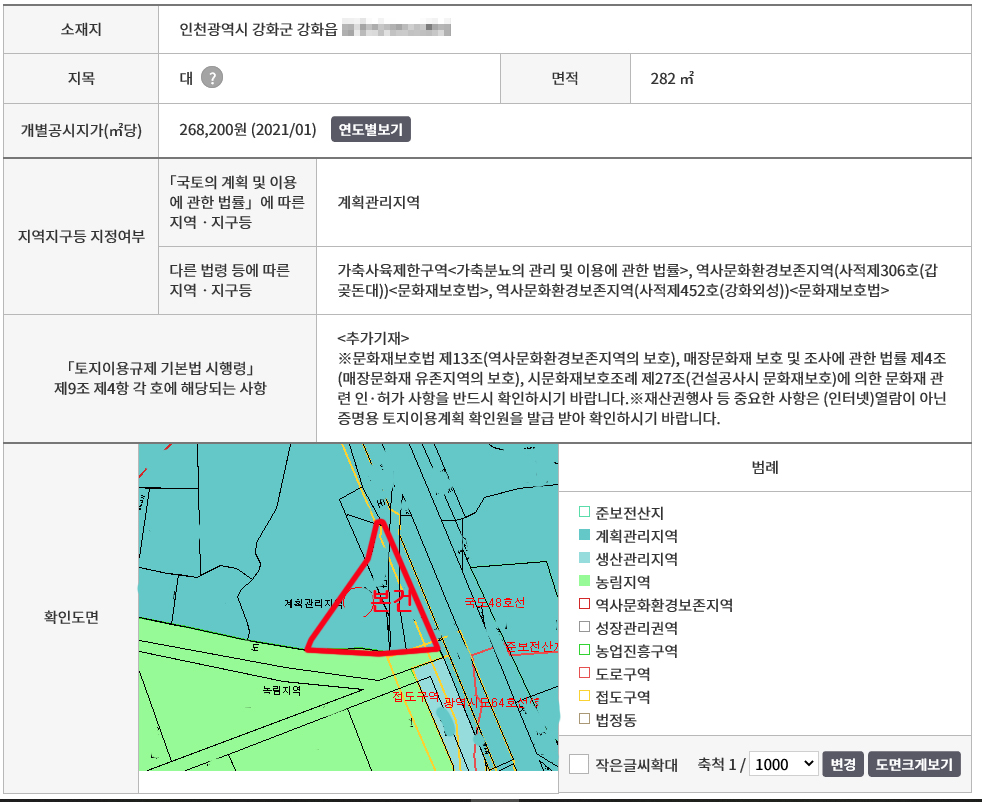
Task: Click the 도로구역 legend box
Action: pyautogui.click(x=585, y=674)
